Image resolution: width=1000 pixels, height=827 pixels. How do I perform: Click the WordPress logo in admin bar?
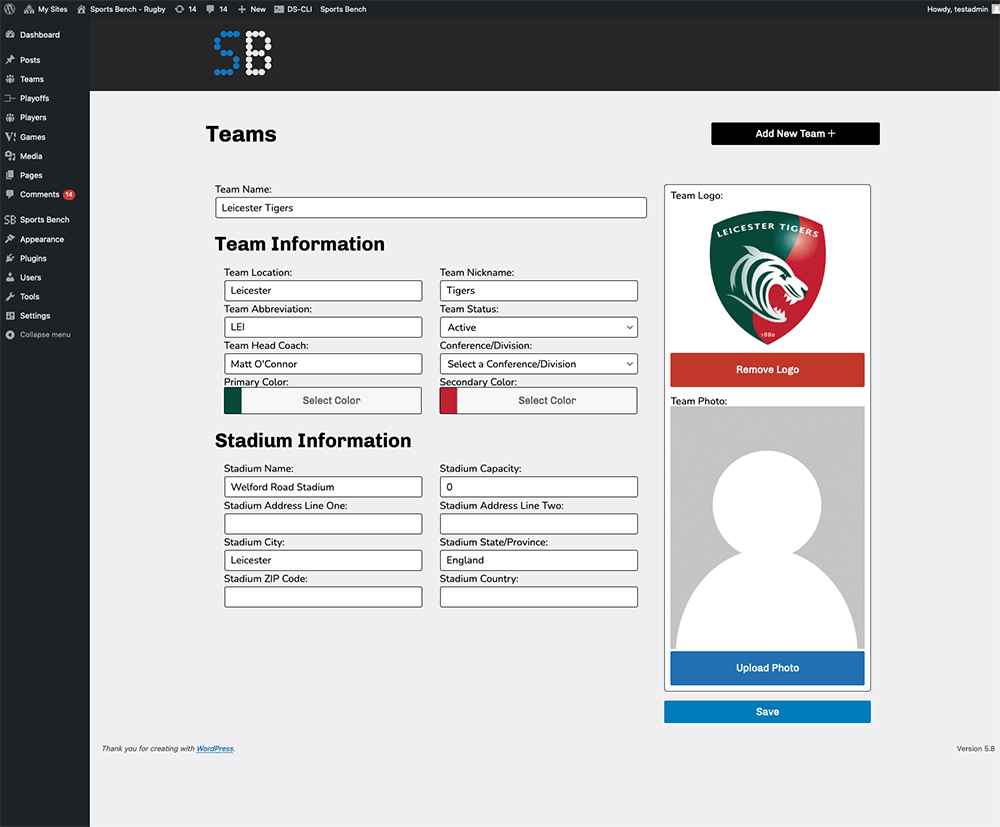(x=10, y=9)
